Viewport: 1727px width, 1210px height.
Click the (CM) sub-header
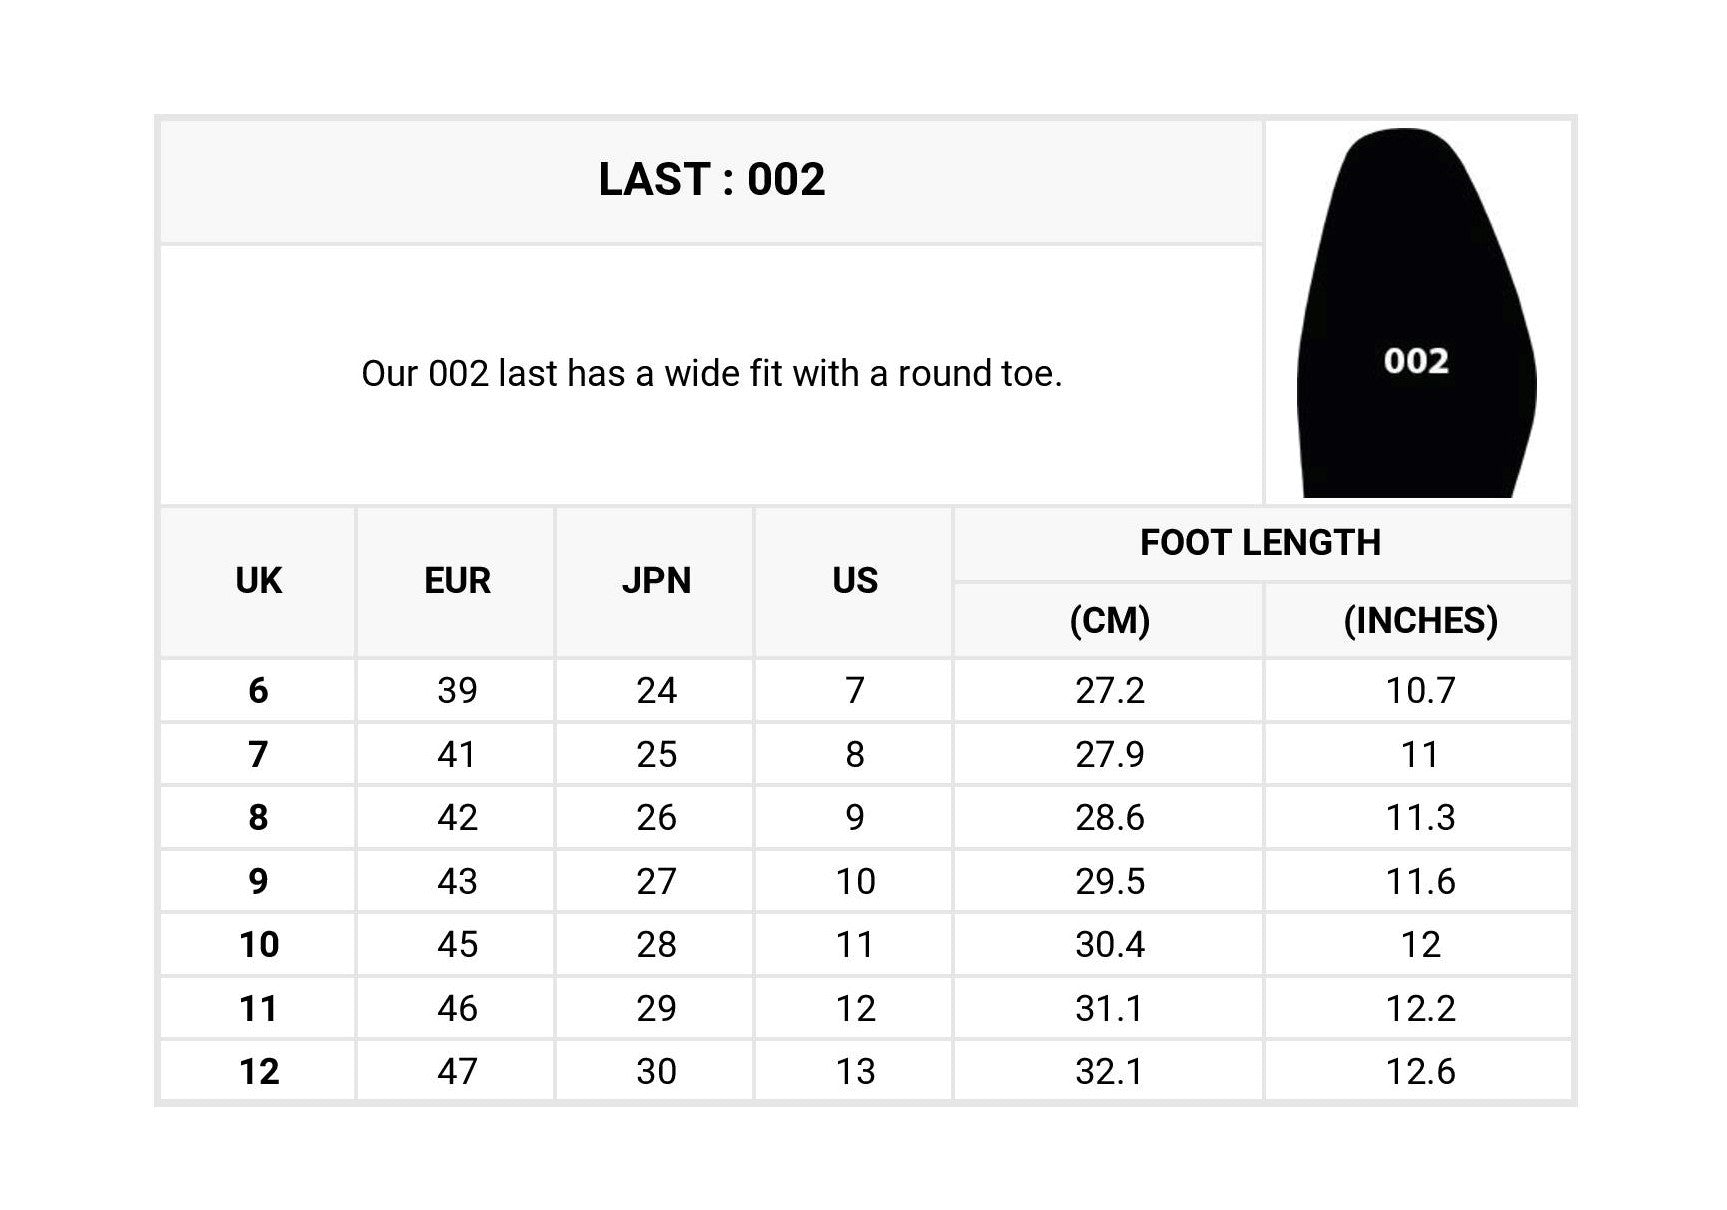click(x=1109, y=620)
